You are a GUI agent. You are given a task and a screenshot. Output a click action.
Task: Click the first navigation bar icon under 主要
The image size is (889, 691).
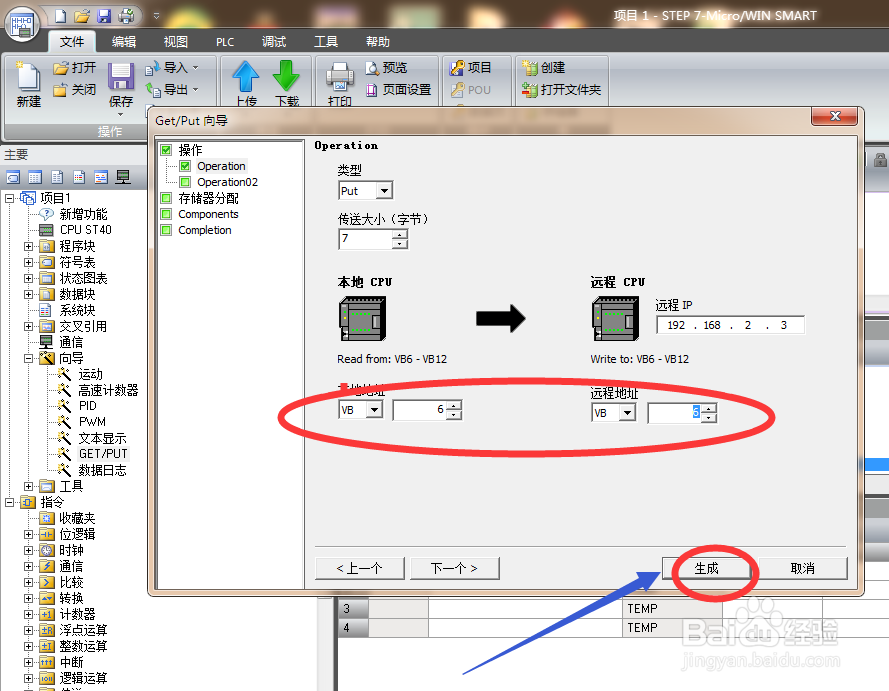coord(13,177)
